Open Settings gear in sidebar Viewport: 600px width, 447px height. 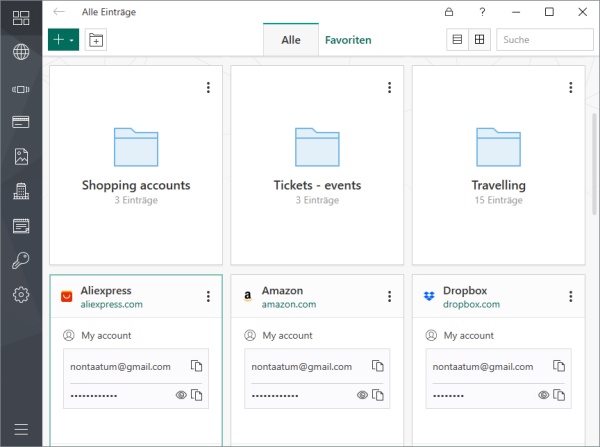[21, 295]
